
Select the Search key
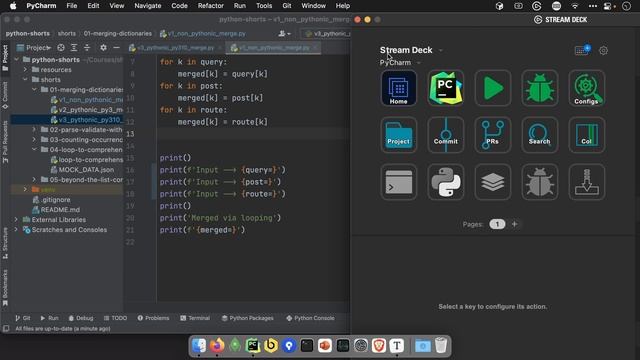click(x=540, y=135)
